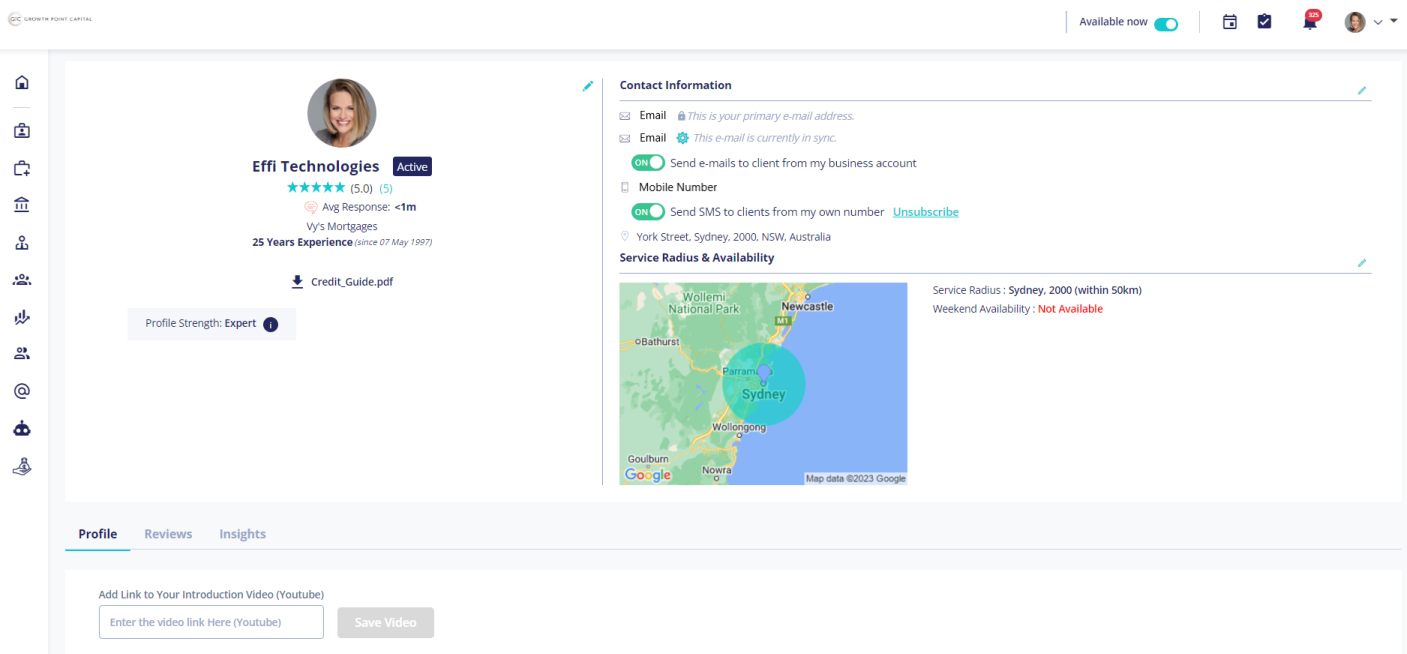Viewport: 1407px width, 654px height.
Task: Click the Wollongong label on the map
Action: [x=739, y=427]
